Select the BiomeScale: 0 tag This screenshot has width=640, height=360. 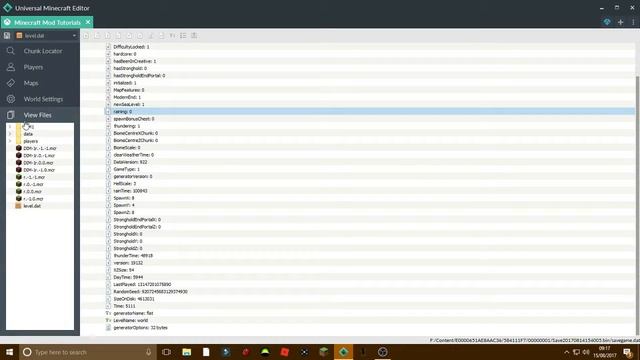point(127,148)
